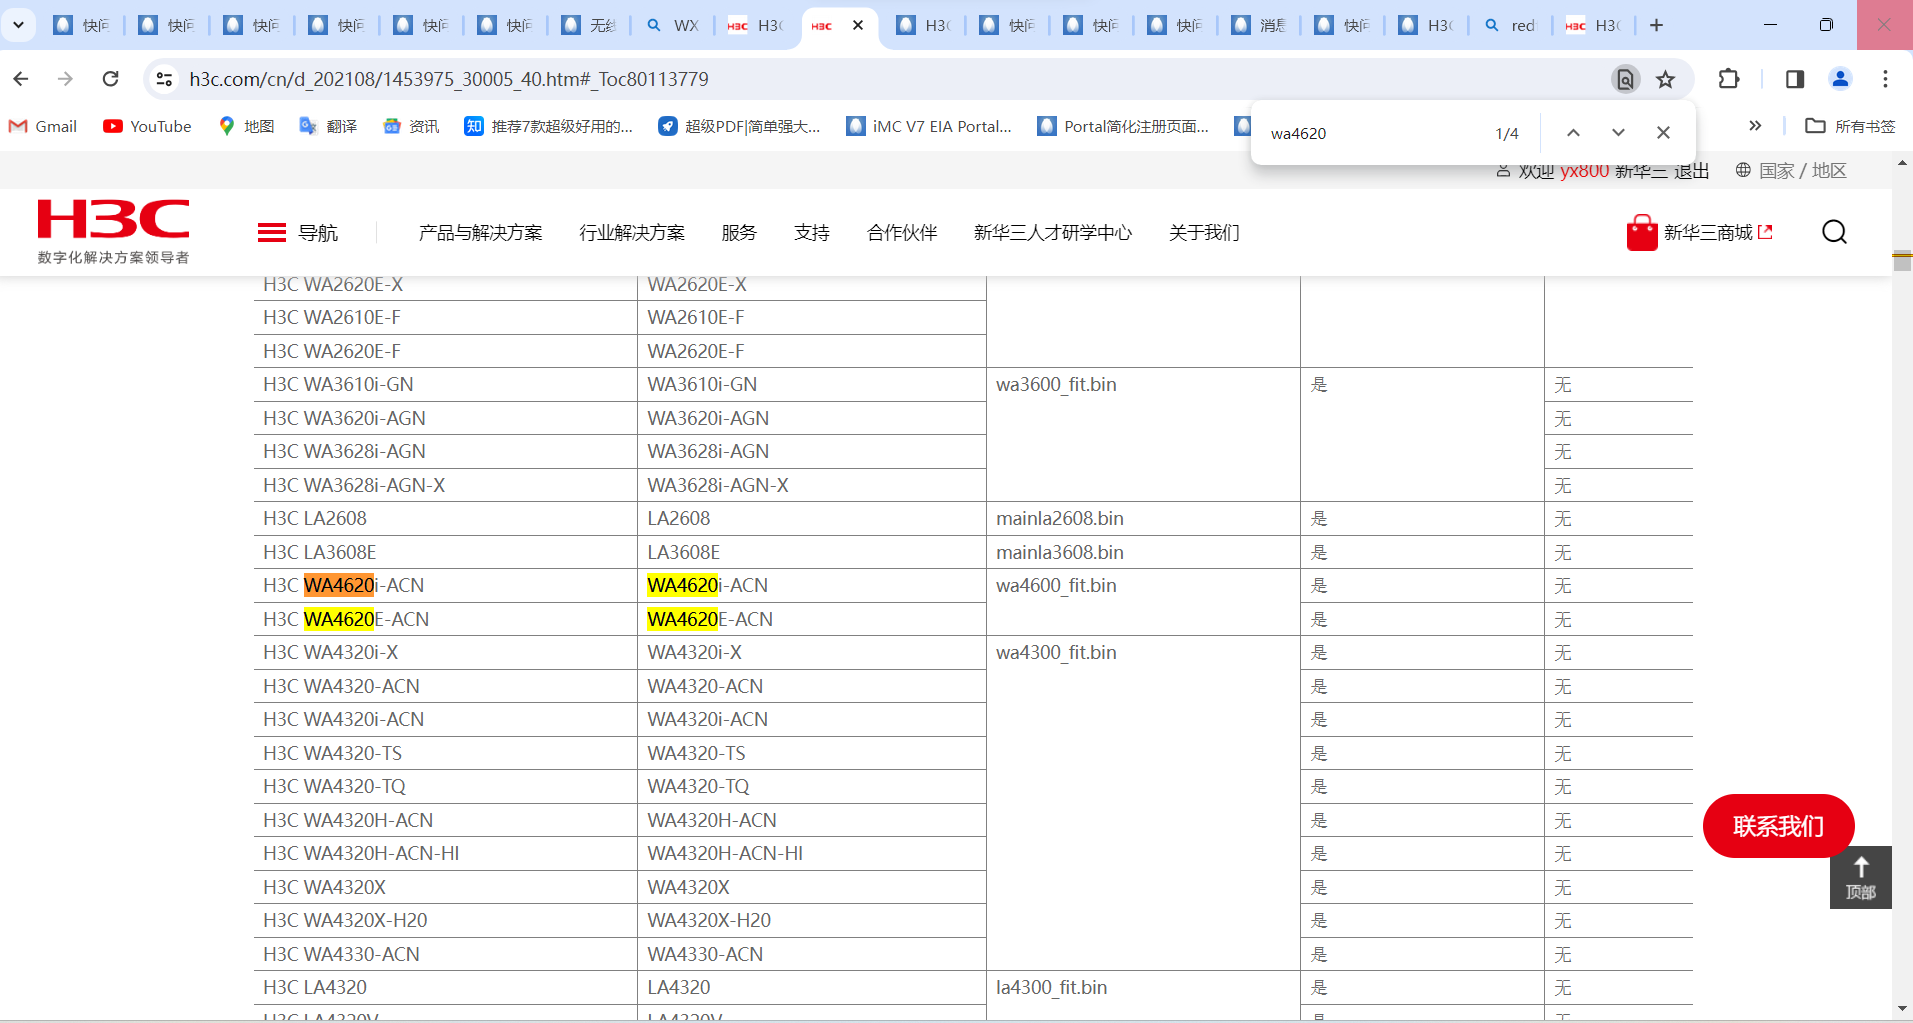The width and height of the screenshot is (1913, 1023).
Task: Open the 支持 menu
Action: [x=812, y=233]
